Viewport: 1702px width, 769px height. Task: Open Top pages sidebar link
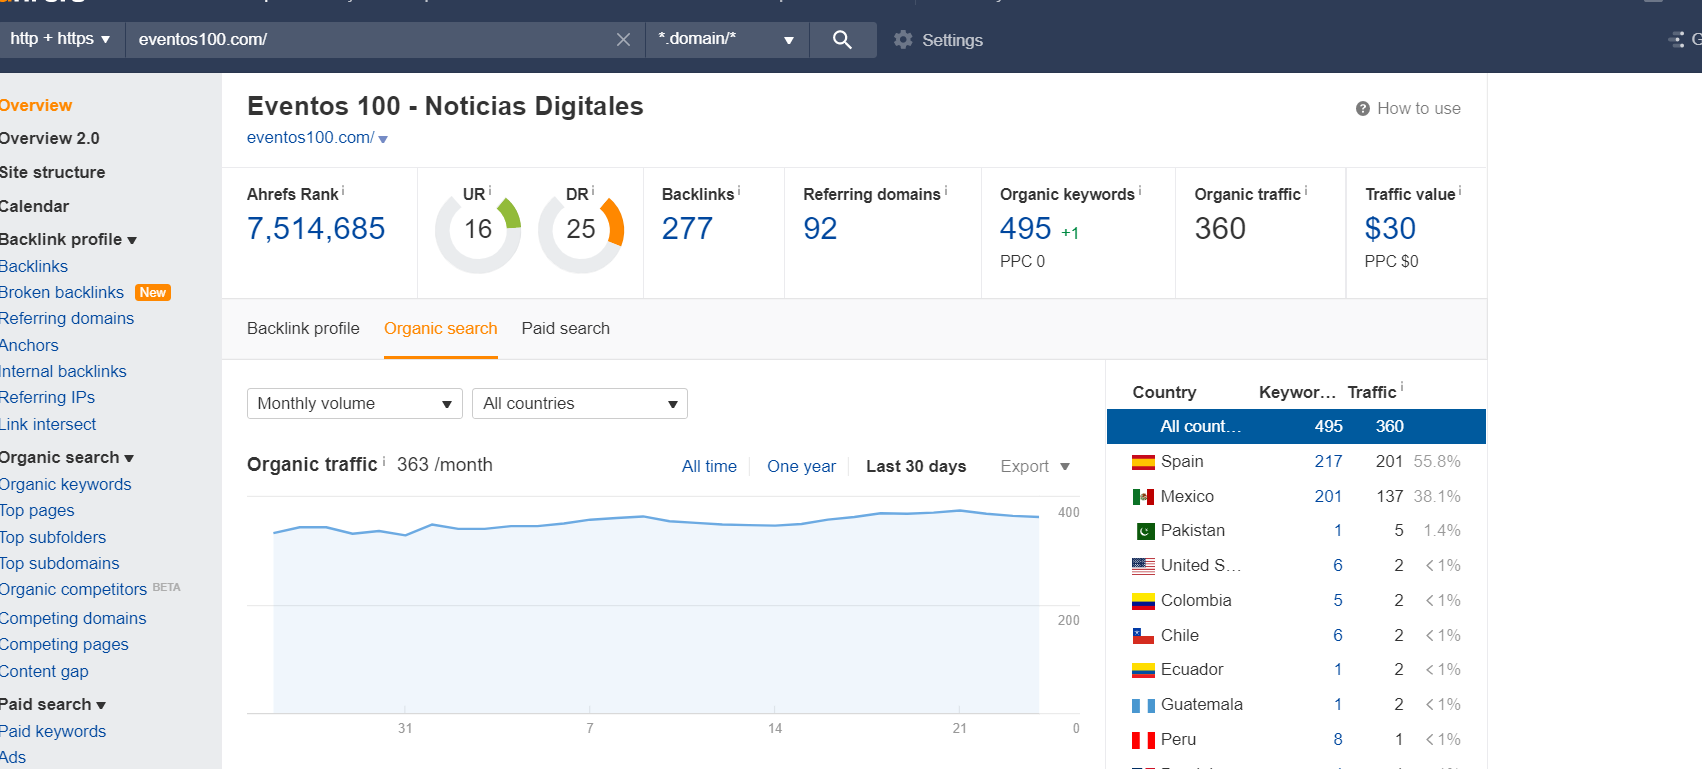[x=37, y=511]
